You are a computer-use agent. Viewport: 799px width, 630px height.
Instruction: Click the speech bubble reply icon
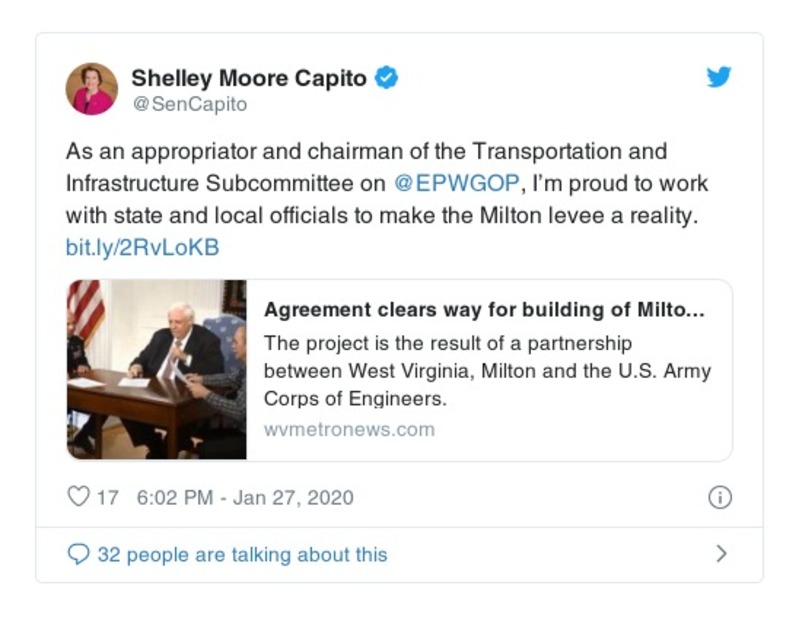tap(77, 554)
